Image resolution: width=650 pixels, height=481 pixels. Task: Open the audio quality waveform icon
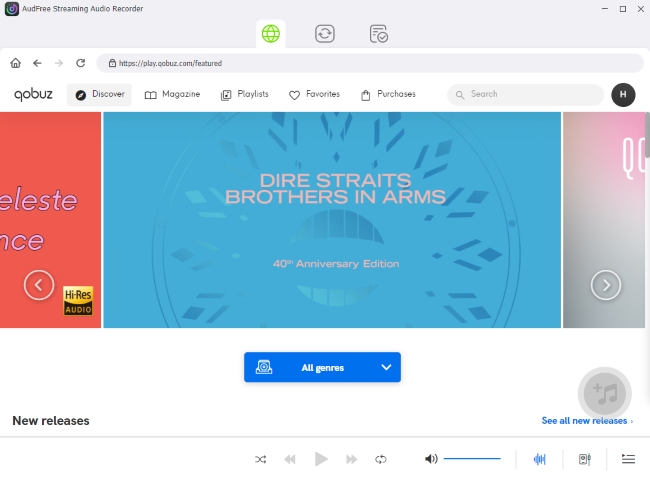point(539,459)
